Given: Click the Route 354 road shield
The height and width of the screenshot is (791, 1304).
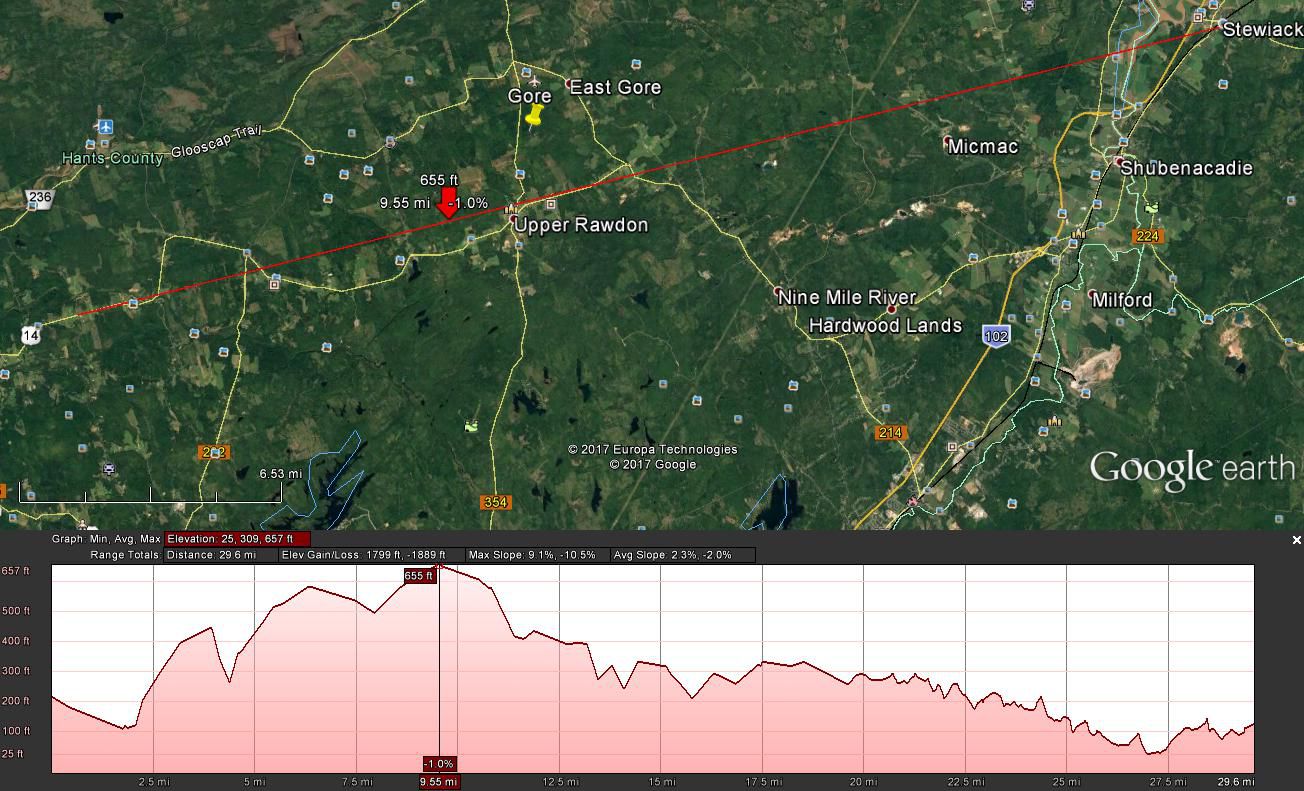Looking at the screenshot, I should click(495, 502).
